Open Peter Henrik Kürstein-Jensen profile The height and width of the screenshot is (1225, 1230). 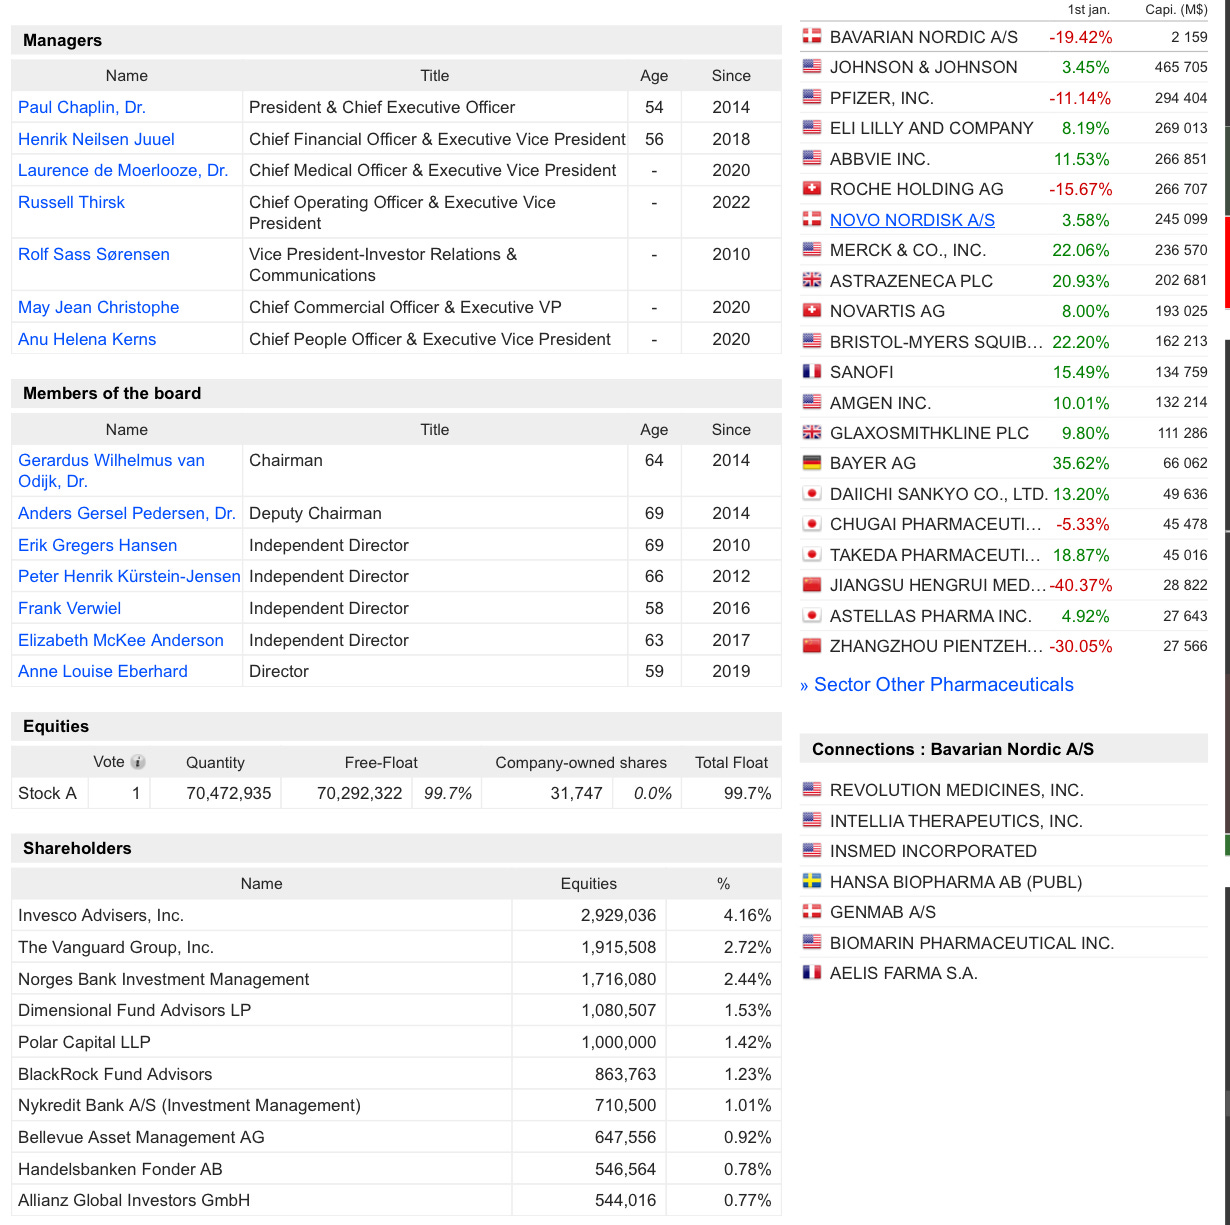tap(129, 576)
